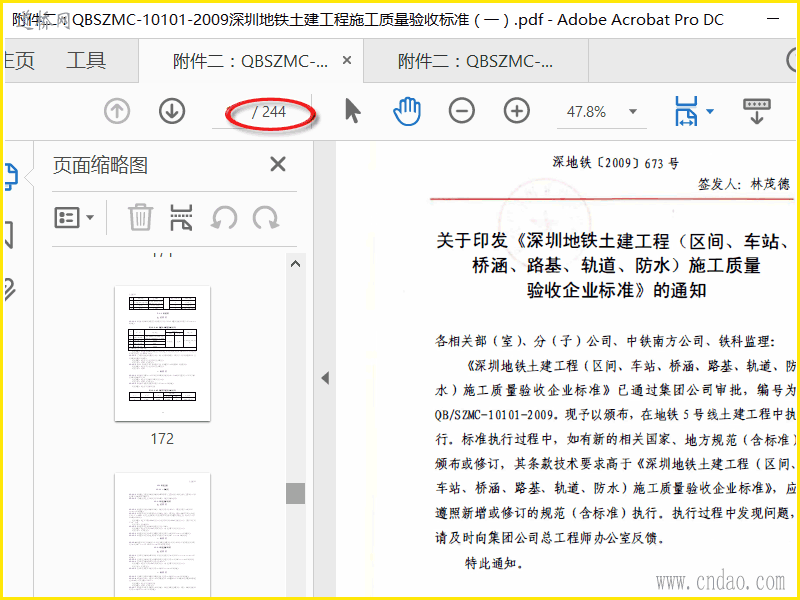
Task: Switch to the second 附件二 document tab
Action: 476,61
